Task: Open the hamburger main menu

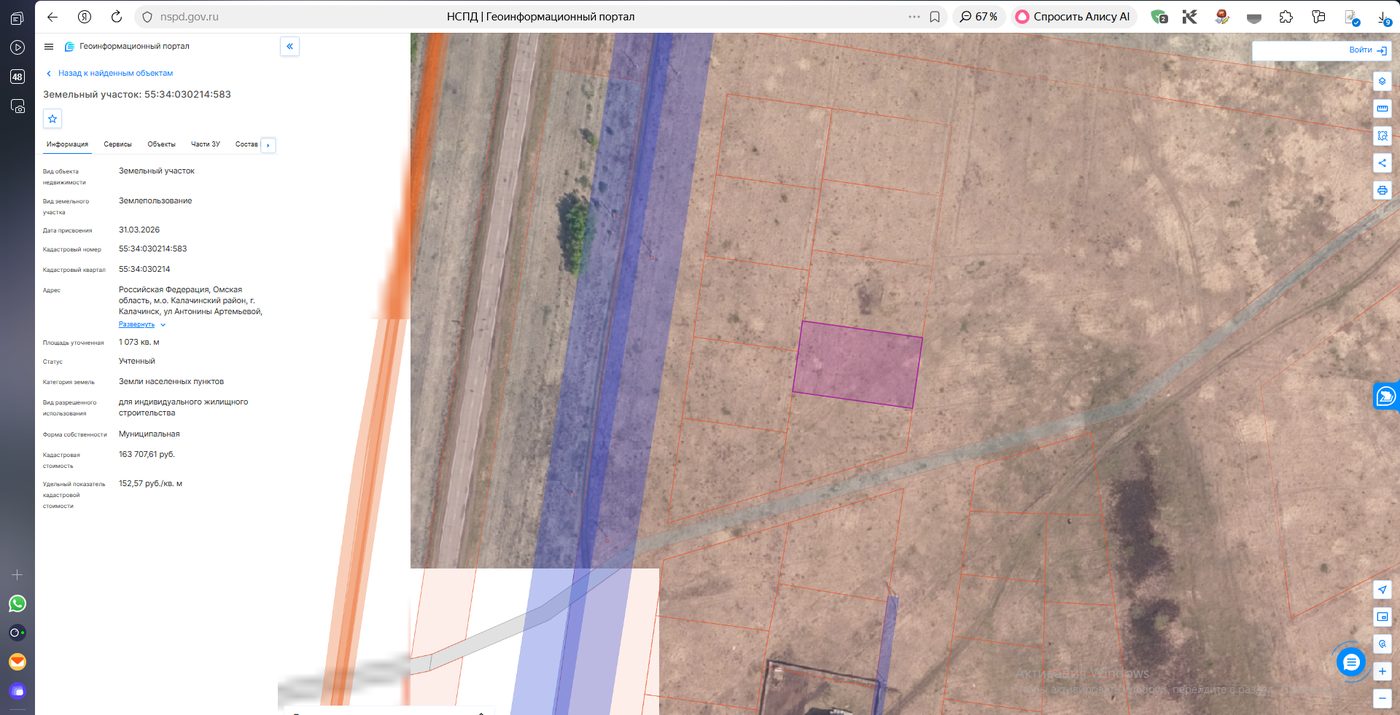Action: 49,46
